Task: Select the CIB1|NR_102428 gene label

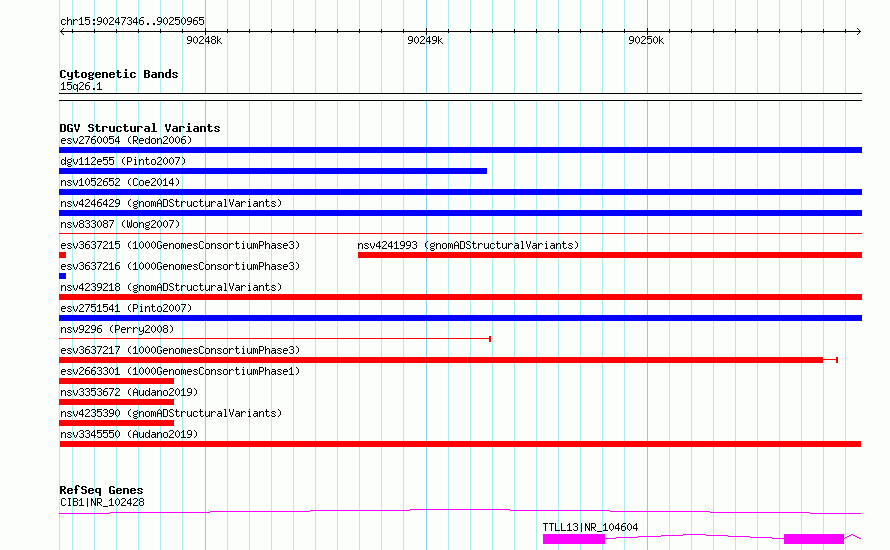Action: click(x=102, y=502)
